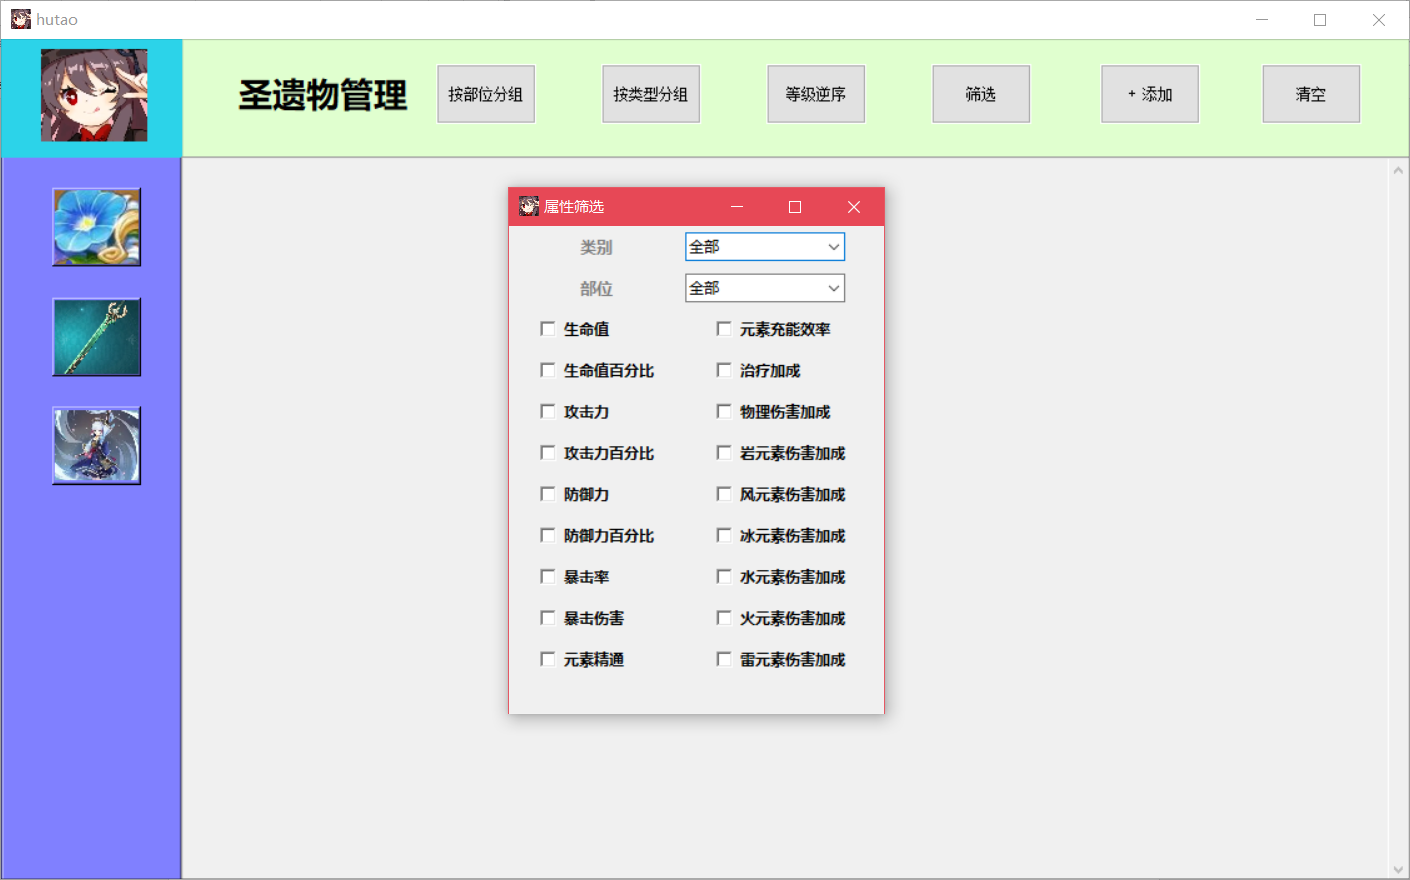Open the 筛选 filter button
Screen dimensions: 1410x880
click(981, 94)
